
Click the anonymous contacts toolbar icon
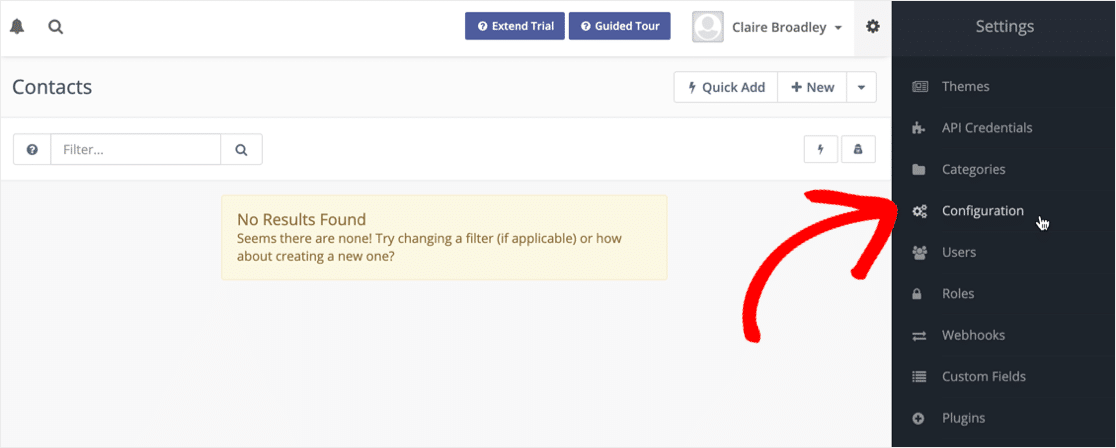(858, 150)
